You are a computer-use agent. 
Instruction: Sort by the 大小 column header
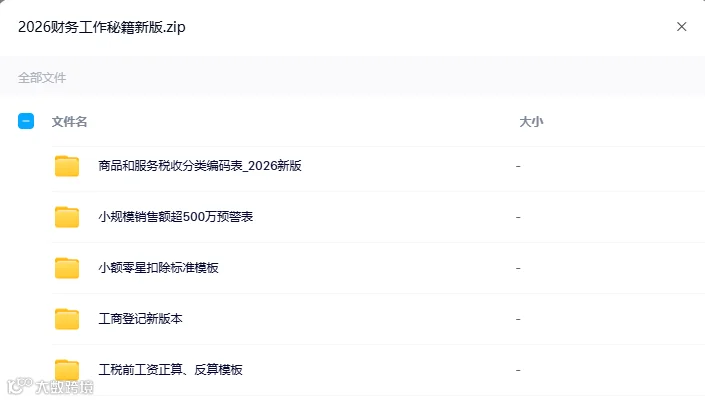coord(531,121)
